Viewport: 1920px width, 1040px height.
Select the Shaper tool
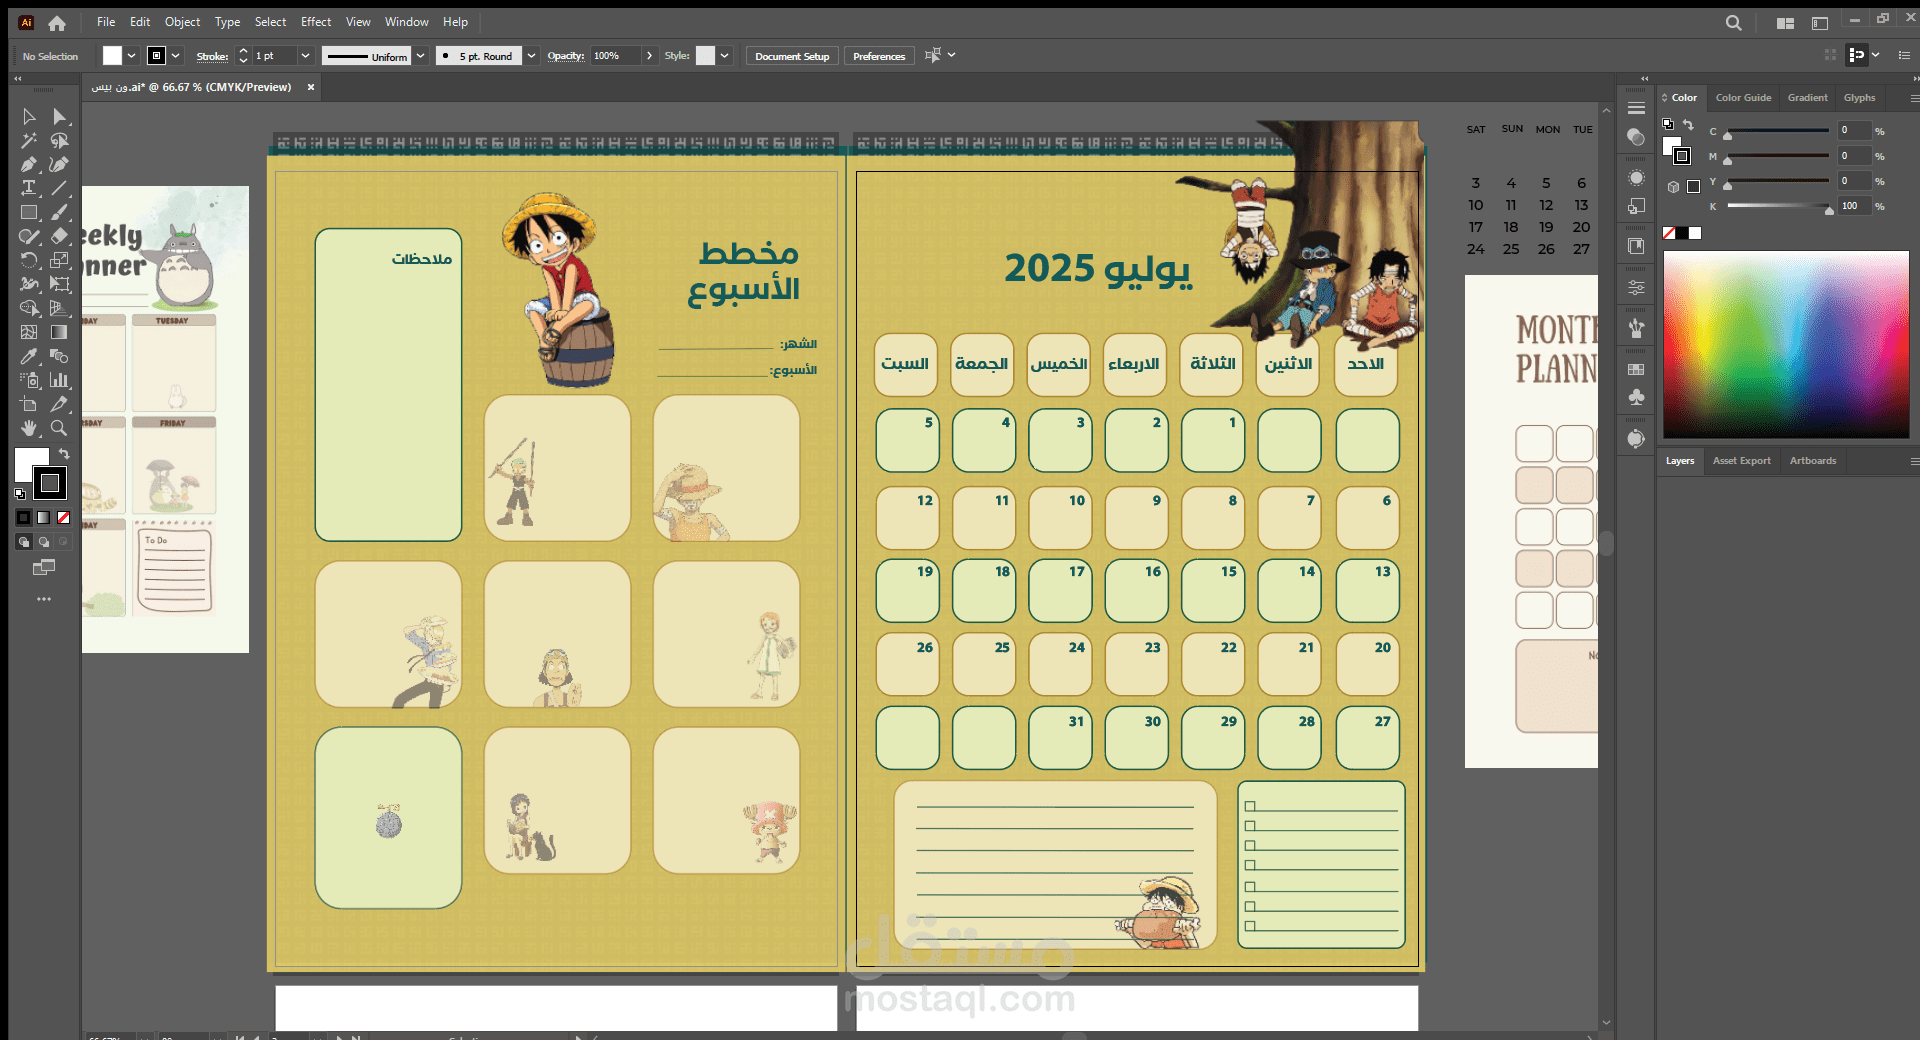point(29,236)
